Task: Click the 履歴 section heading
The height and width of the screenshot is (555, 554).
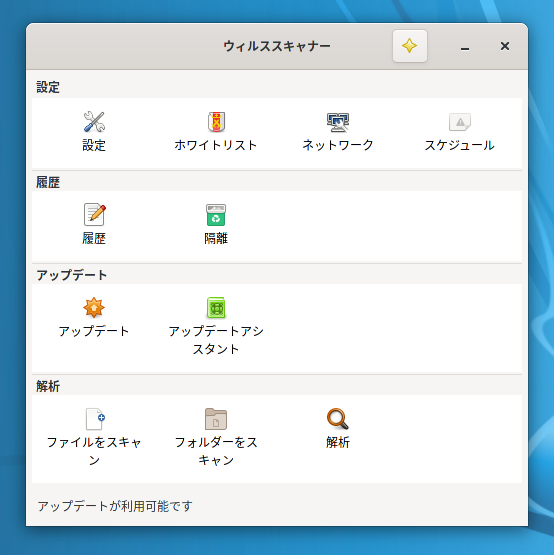Action: (x=48, y=182)
